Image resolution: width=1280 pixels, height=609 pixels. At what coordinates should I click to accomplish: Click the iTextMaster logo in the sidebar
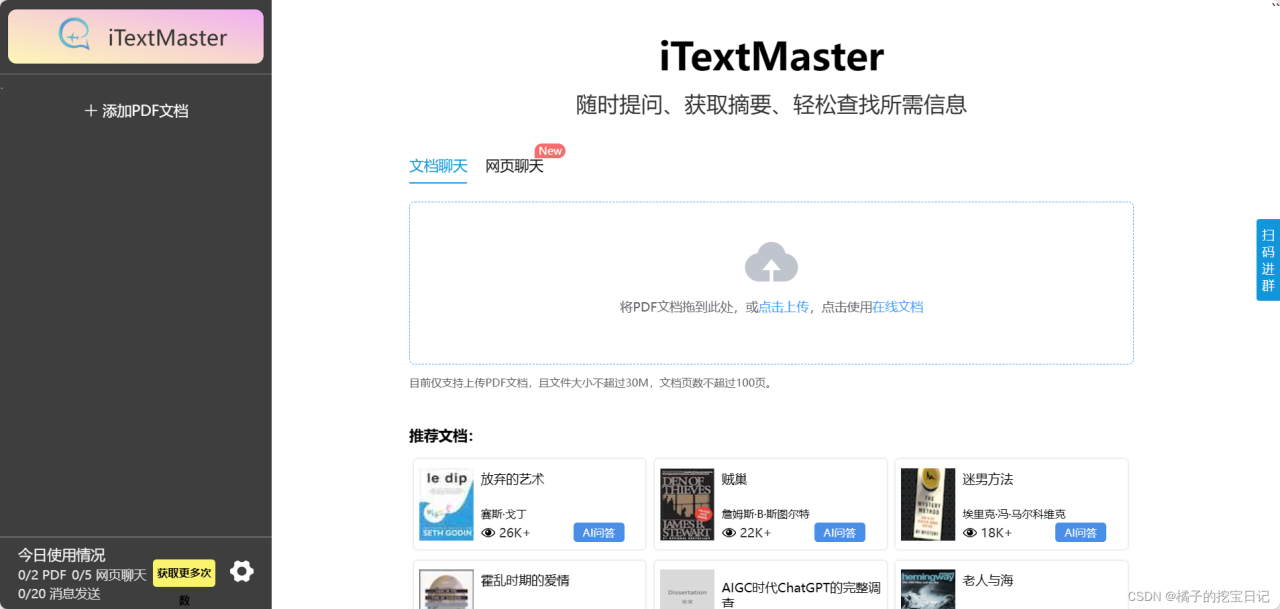[x=136, y=37]
